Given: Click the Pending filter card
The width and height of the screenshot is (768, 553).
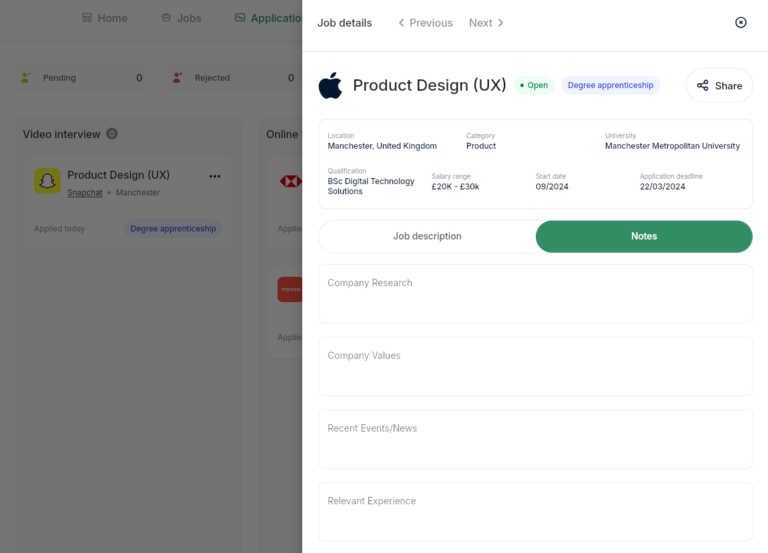Looking at the screenshot, I should 80,78.
